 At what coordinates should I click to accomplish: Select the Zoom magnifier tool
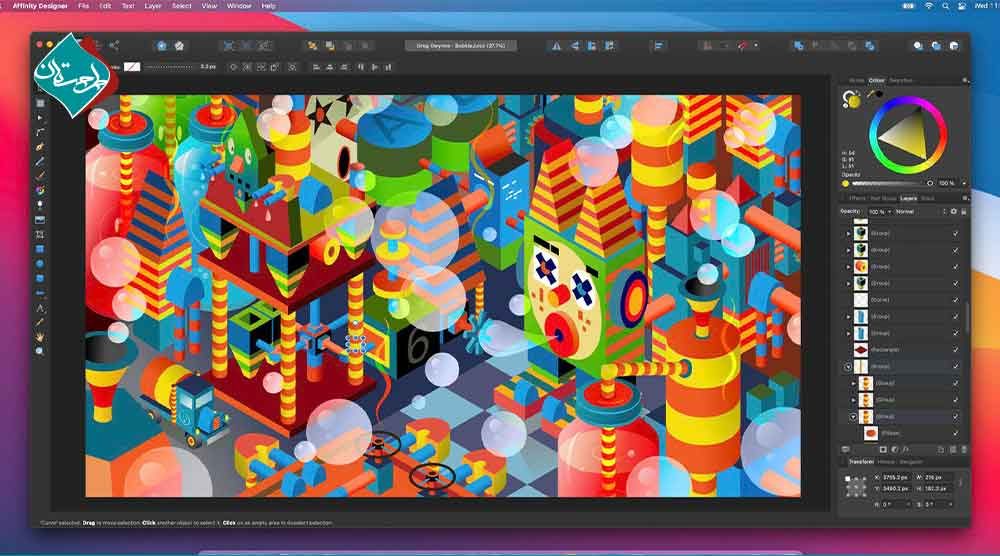(40, 351)
